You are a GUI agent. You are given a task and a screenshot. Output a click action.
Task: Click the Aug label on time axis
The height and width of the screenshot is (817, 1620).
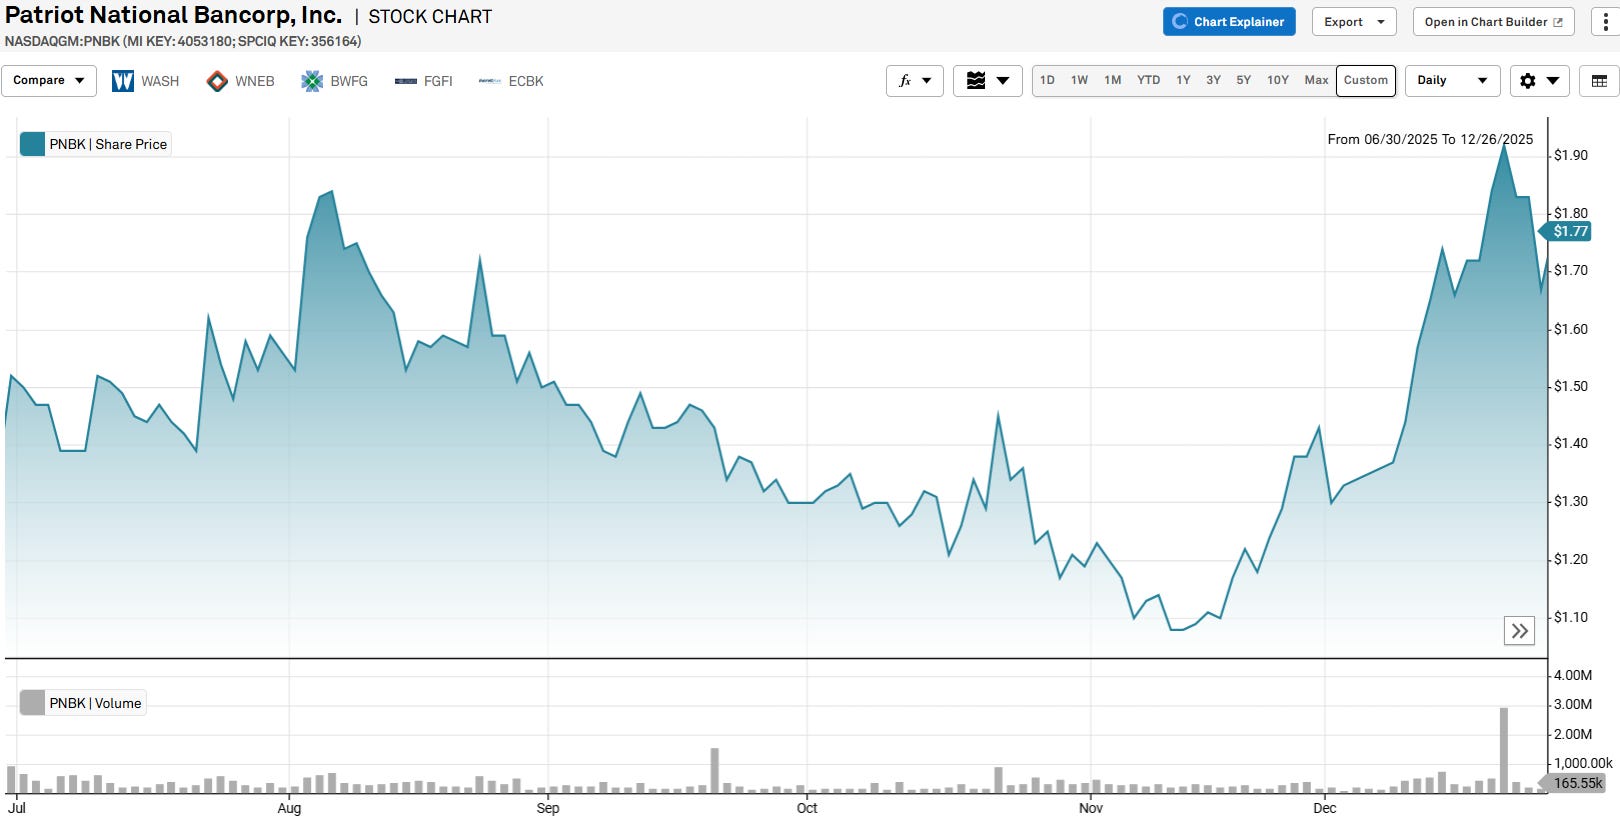pyautogui.click(x=289, y=808)
